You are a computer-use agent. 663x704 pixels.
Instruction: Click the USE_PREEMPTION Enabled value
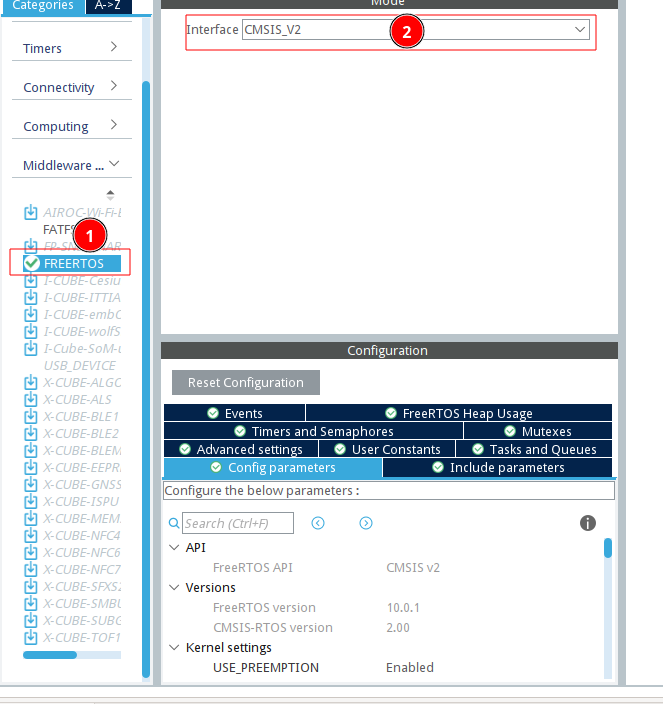[410, 668]
